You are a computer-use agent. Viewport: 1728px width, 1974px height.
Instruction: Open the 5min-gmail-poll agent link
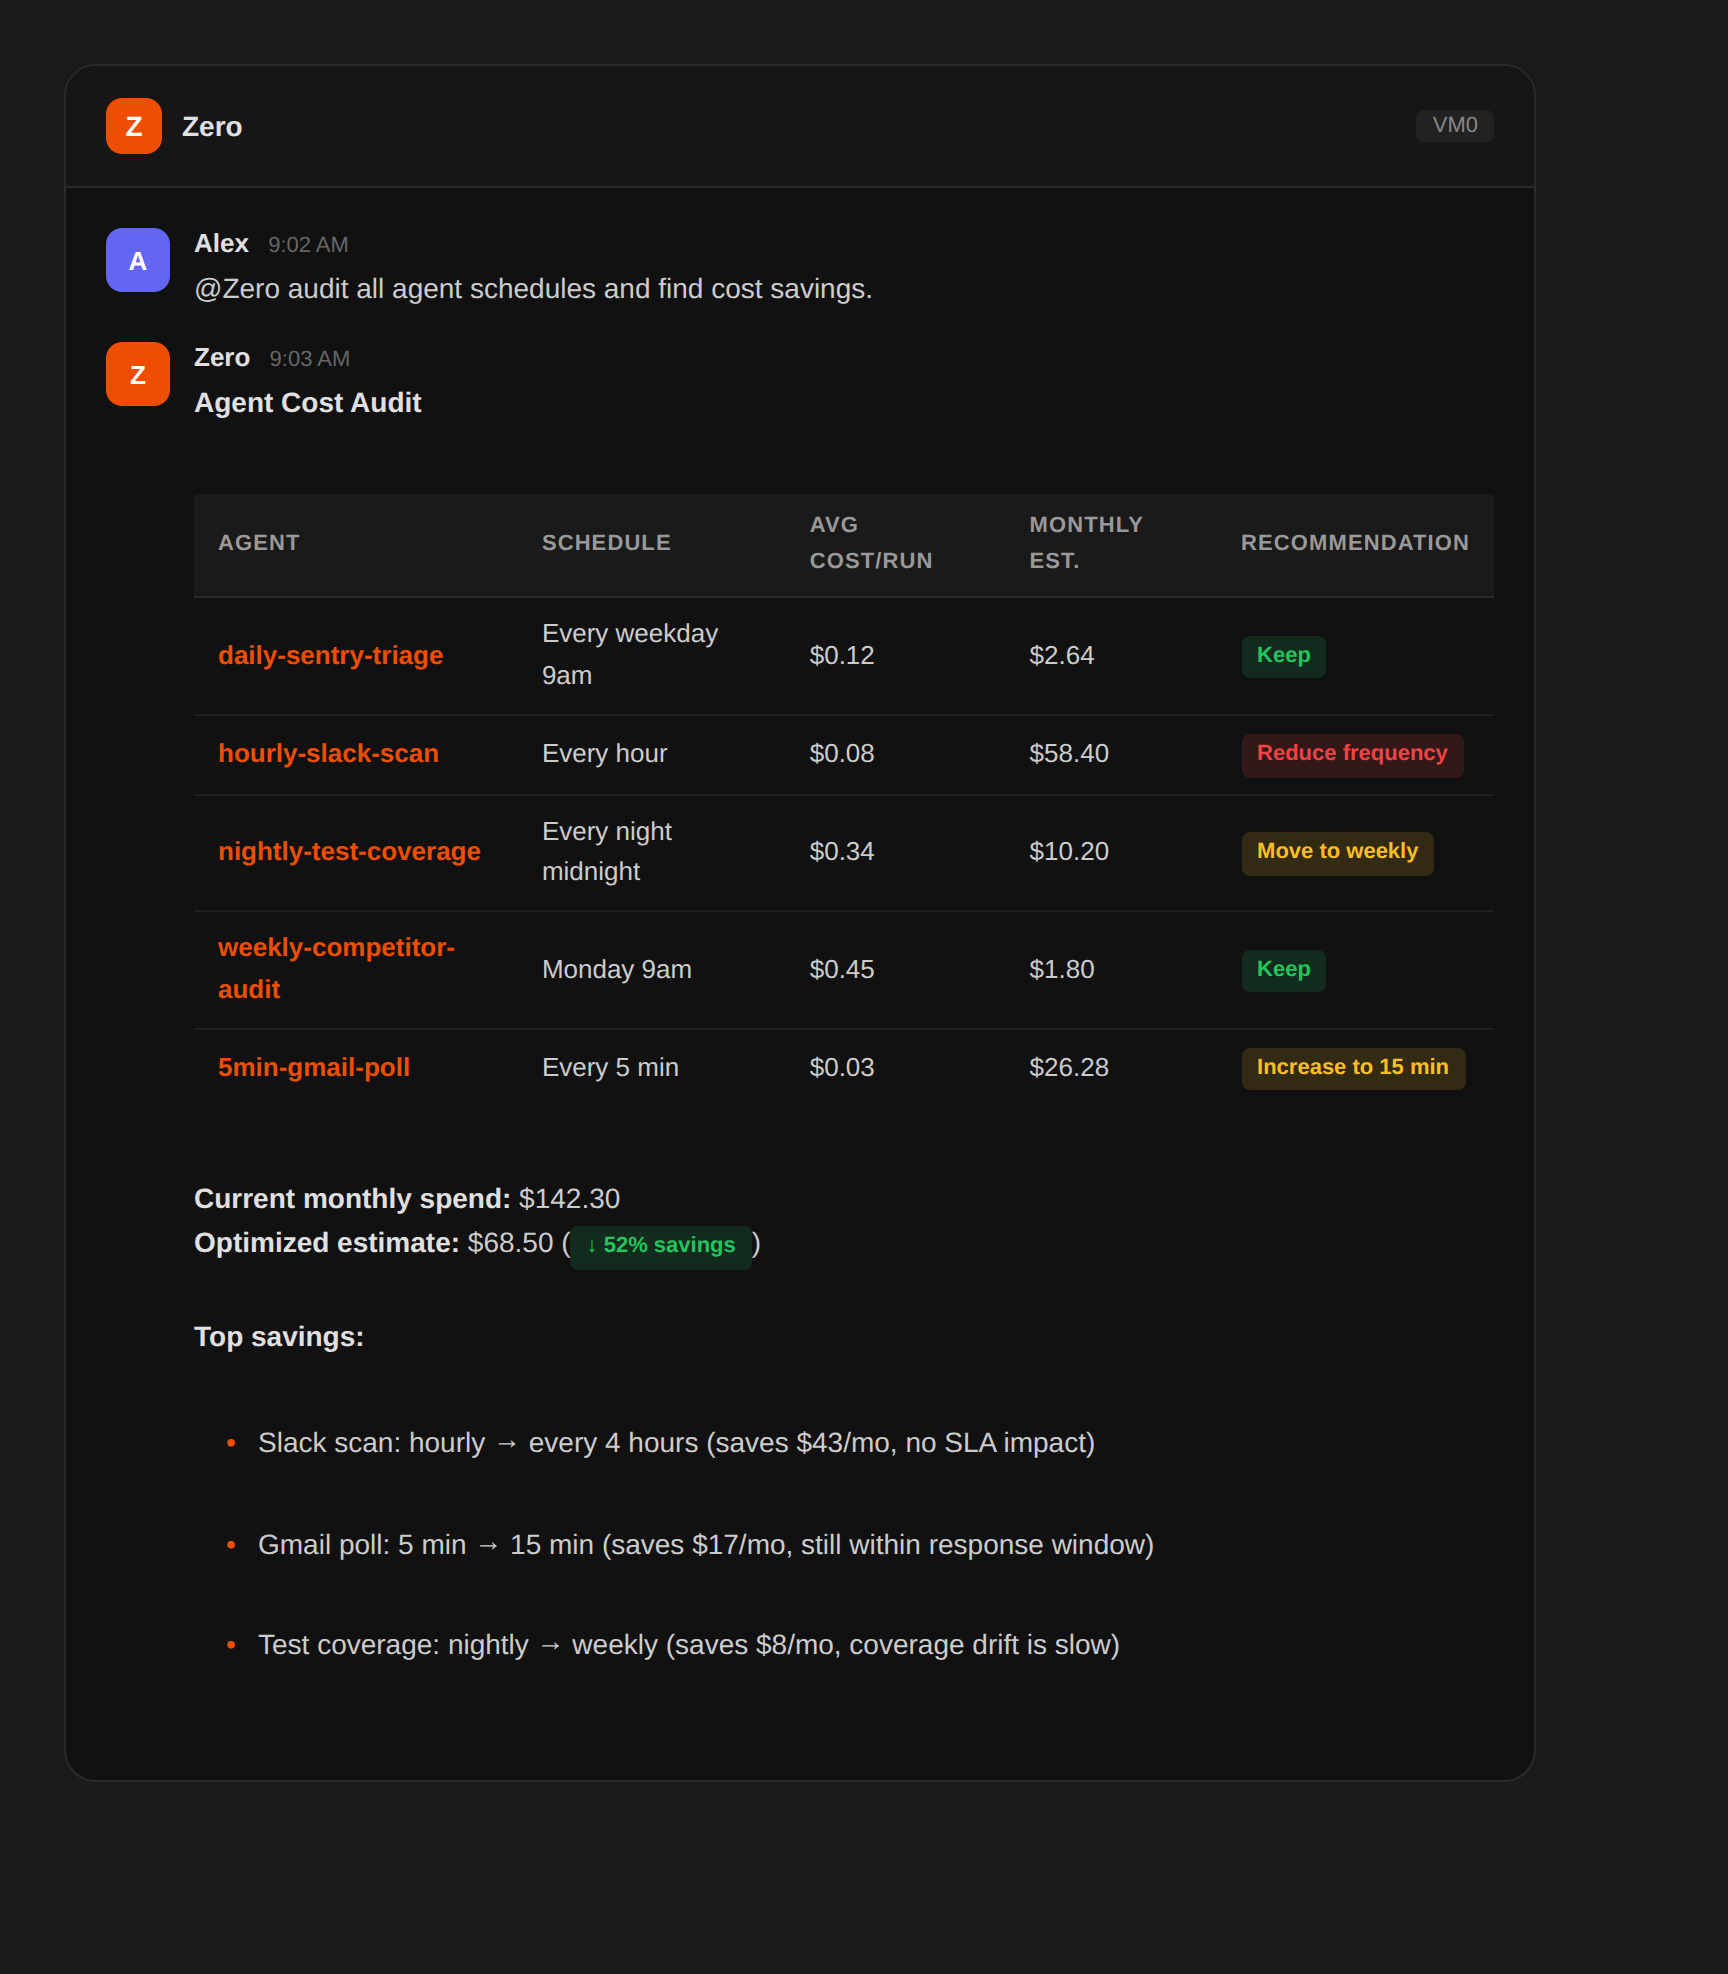(314, 1067)
